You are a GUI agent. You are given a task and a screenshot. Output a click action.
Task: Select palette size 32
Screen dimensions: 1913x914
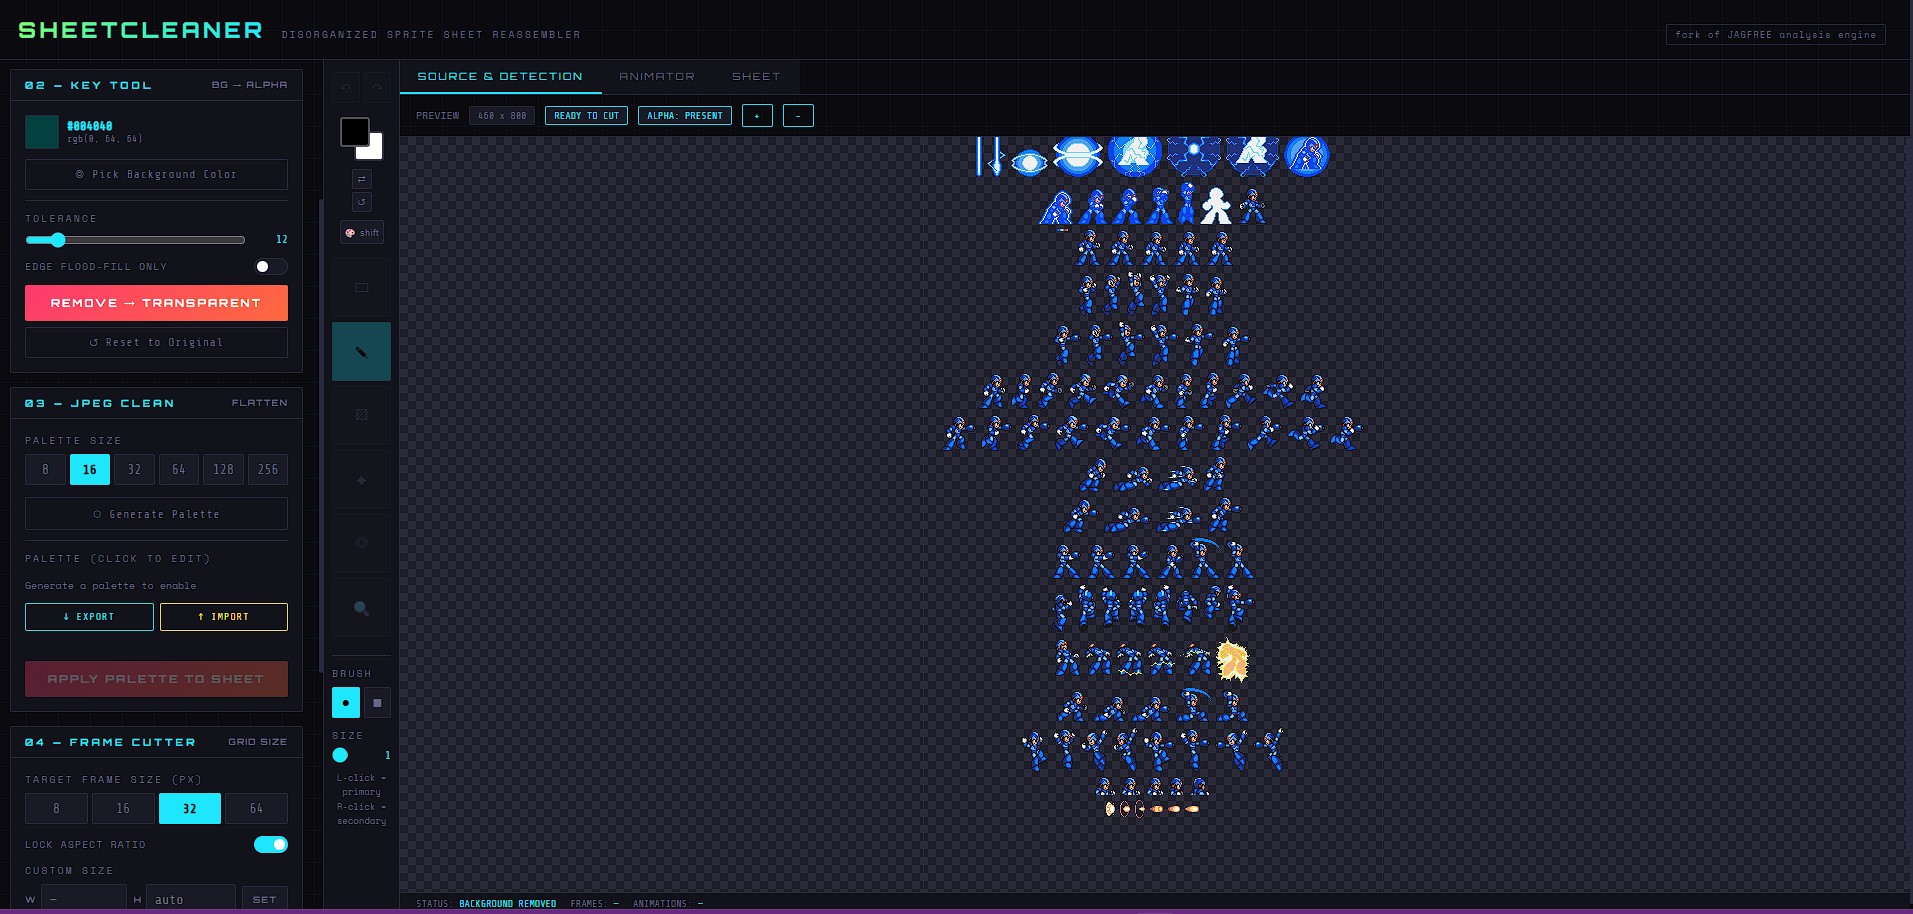tap(134, 469)
